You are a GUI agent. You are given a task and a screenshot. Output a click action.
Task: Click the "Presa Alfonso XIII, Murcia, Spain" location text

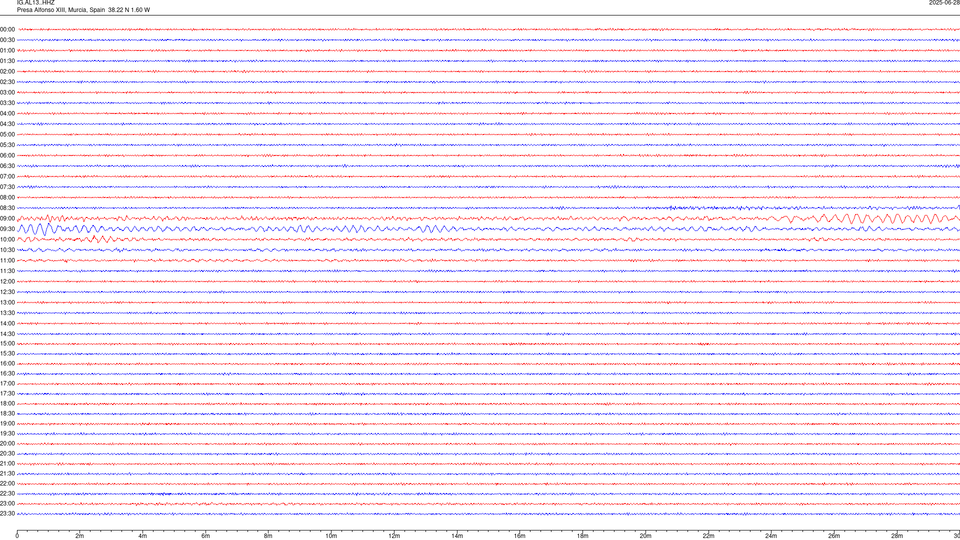(61, 10)
